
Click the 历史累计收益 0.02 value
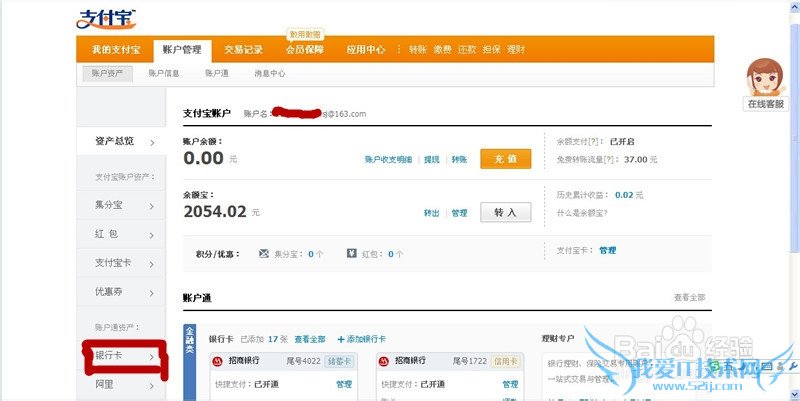point(624,195)
